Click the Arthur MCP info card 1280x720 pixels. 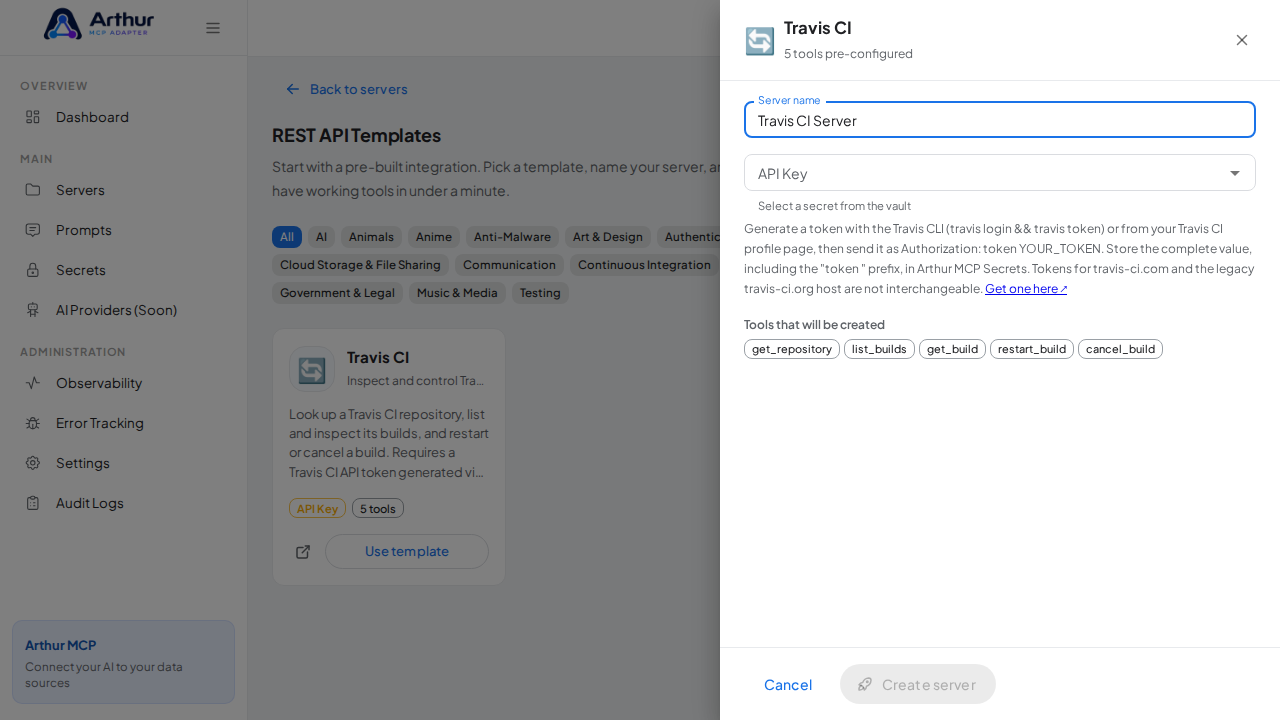(123, 662)
